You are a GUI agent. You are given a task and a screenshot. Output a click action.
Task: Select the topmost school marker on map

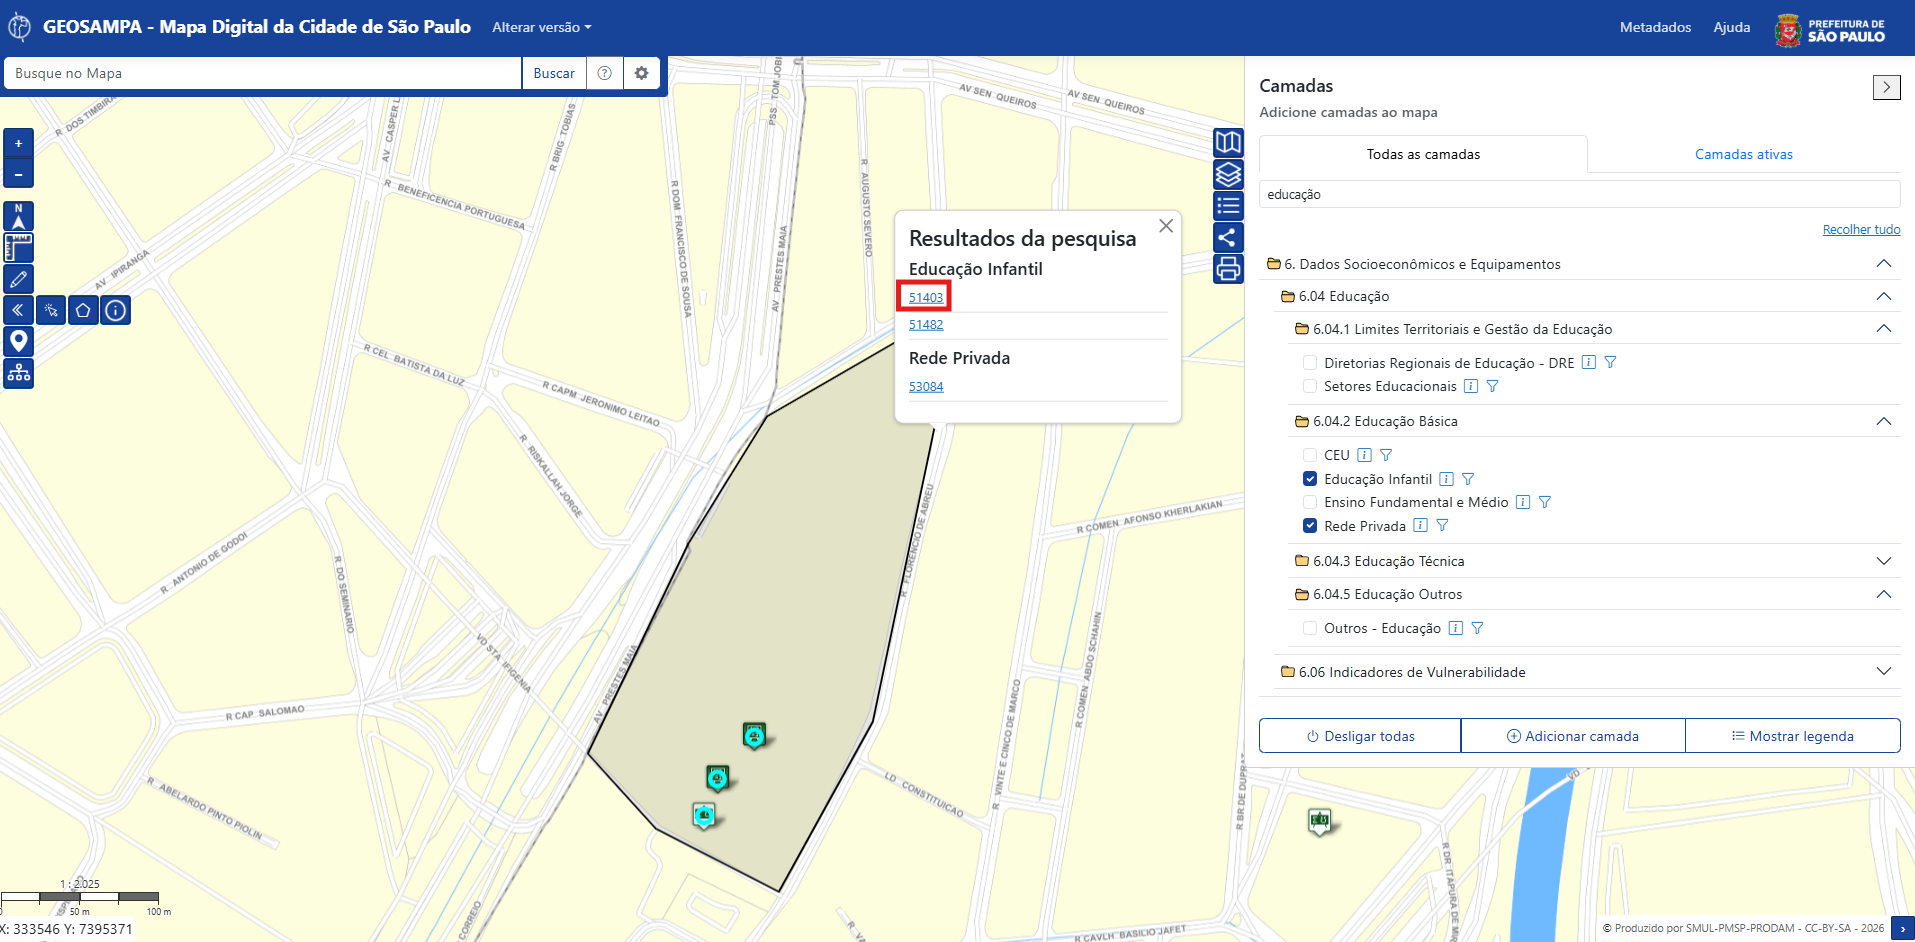pos(754,736)
